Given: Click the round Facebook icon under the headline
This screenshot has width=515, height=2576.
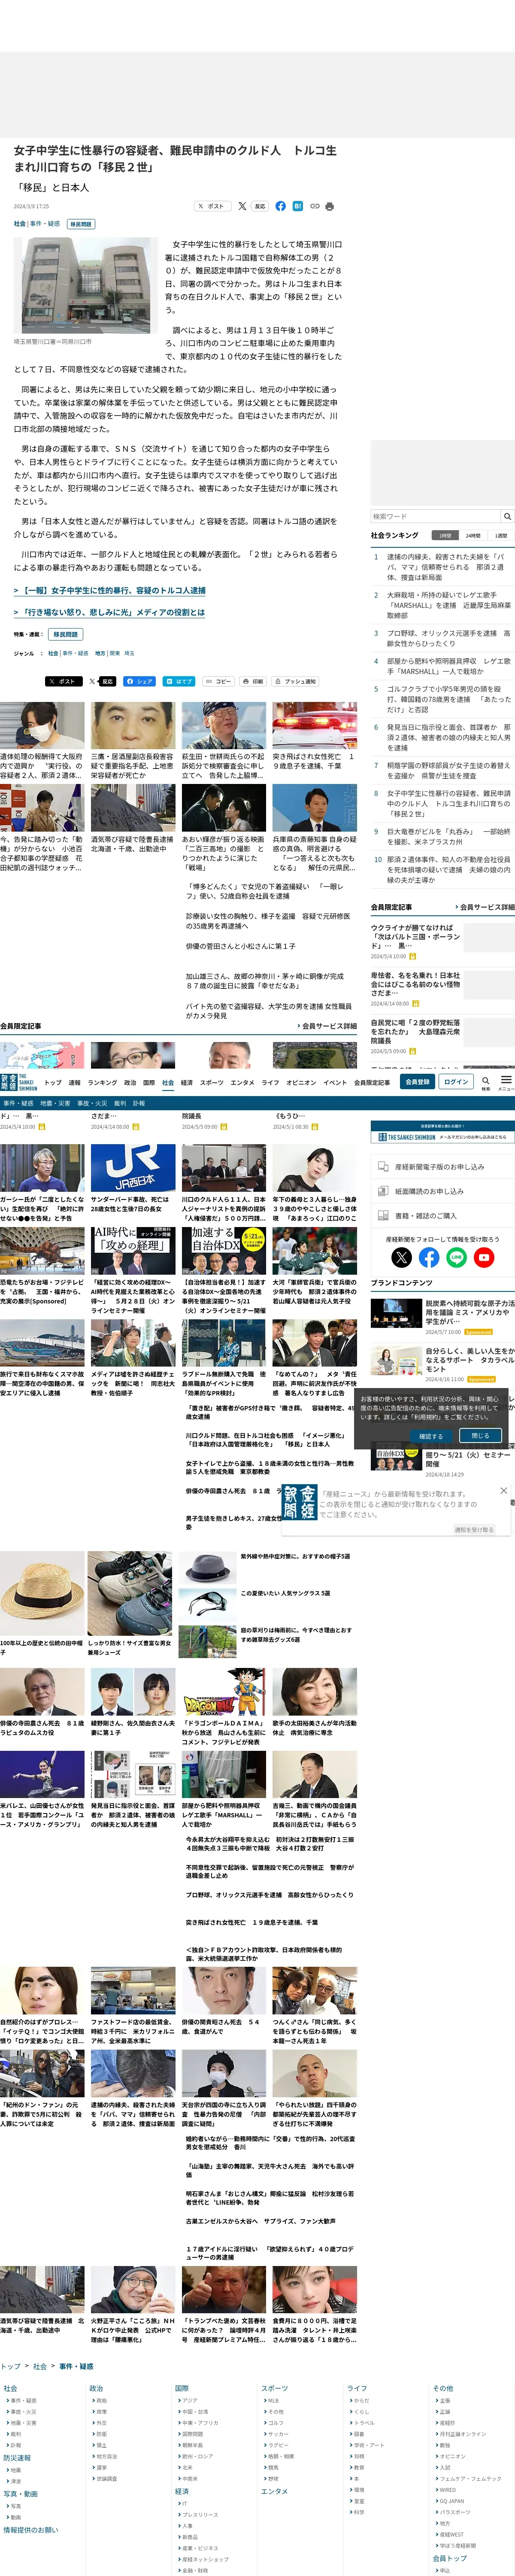Looking at the screenshot, I should coord(280,206).
